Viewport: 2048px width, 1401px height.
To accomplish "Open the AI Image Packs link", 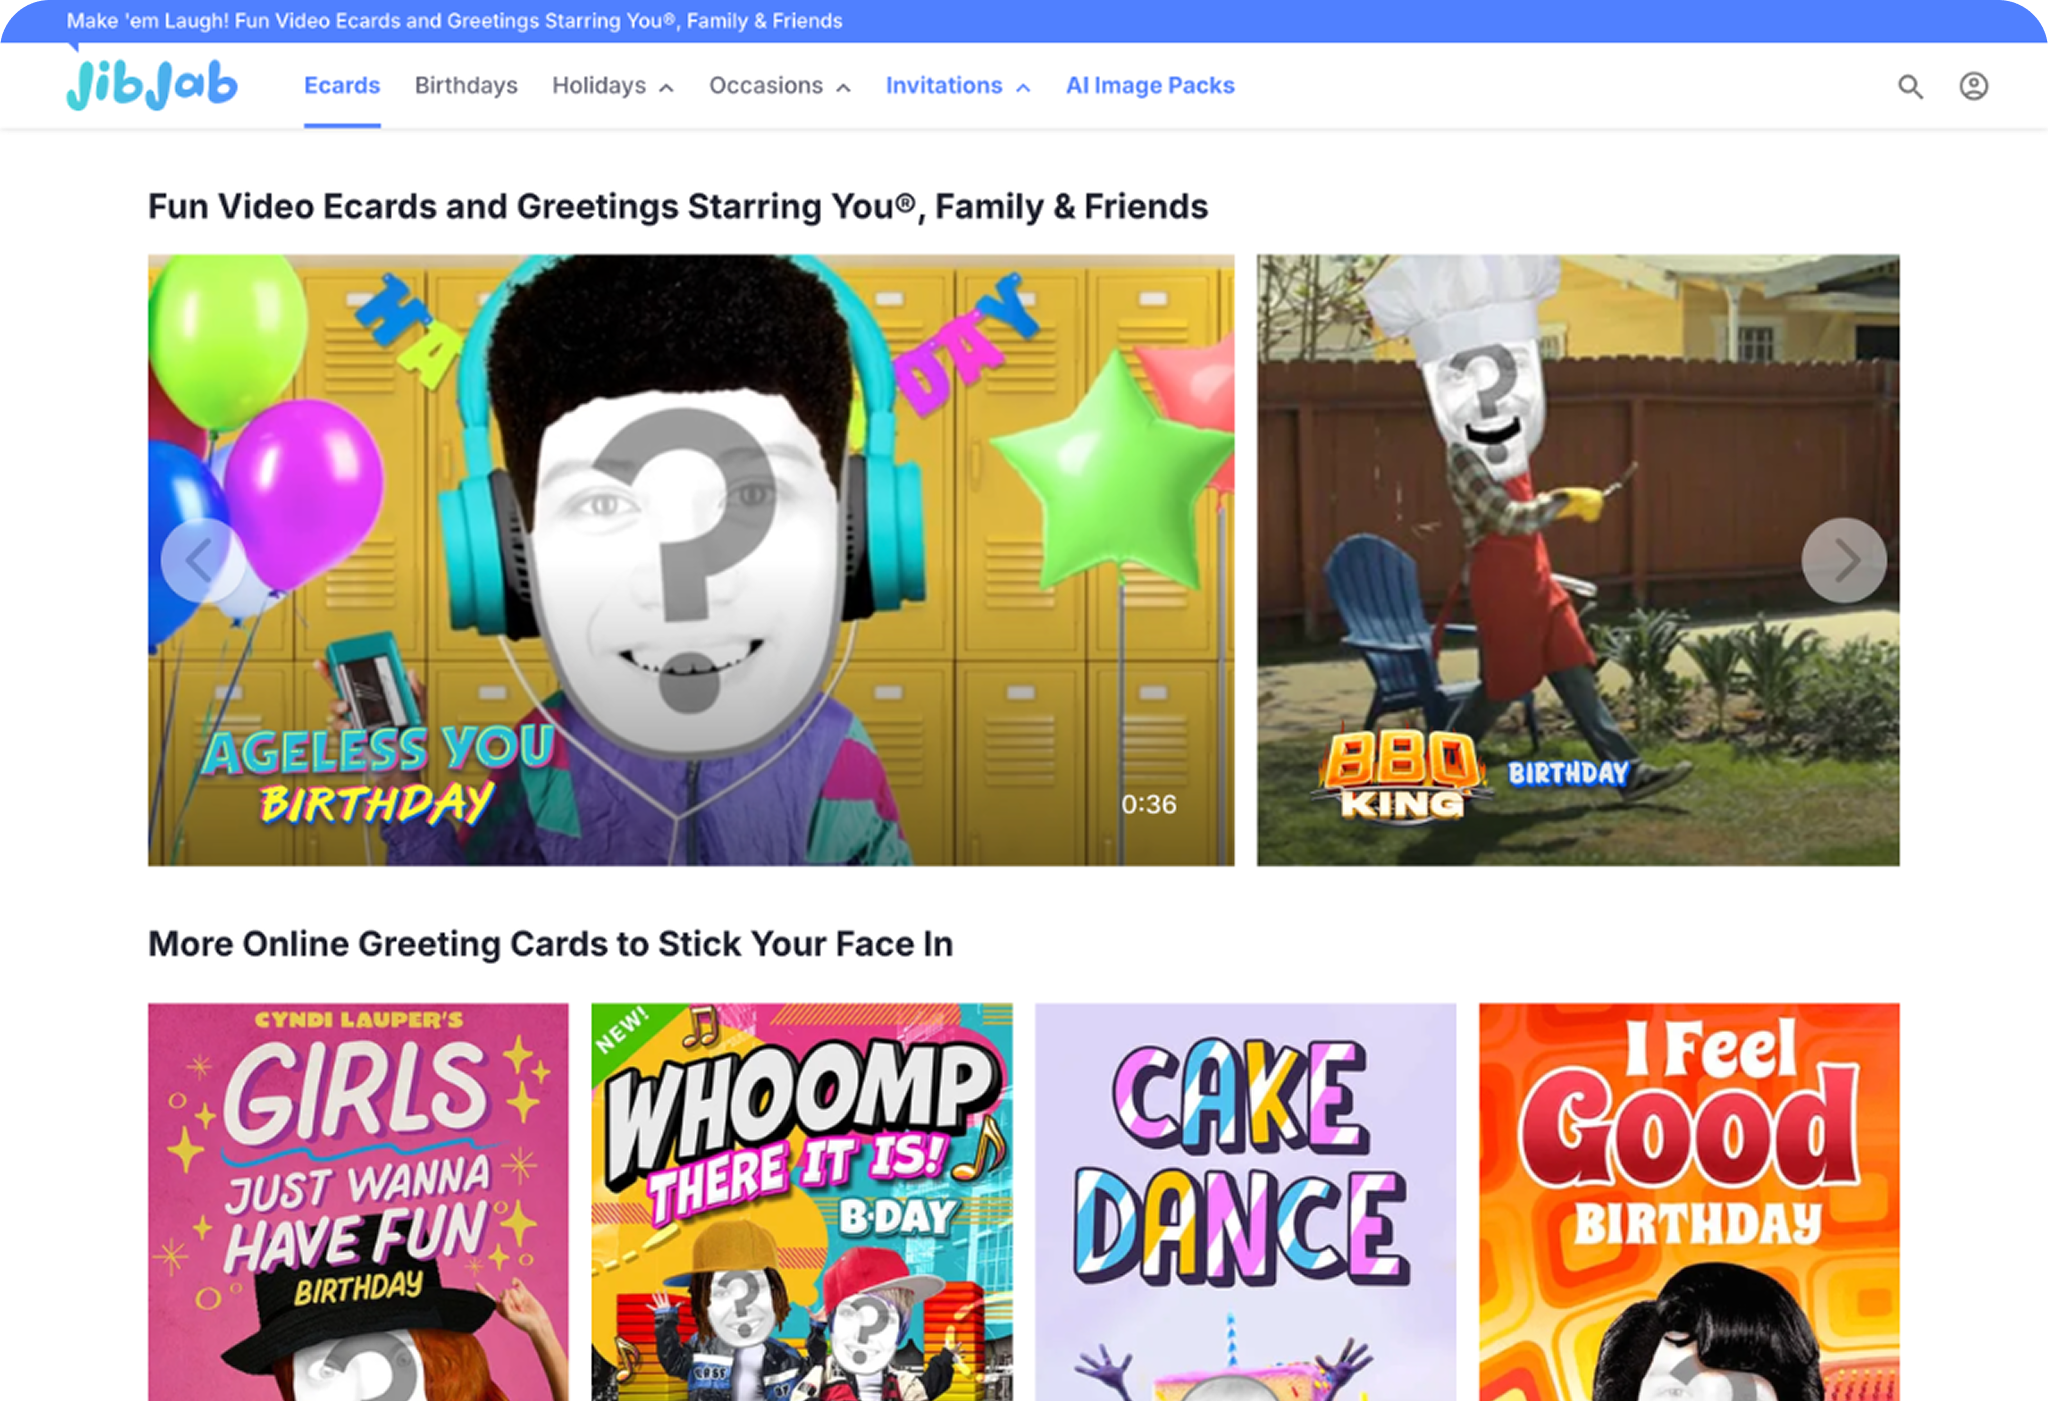I will (x=1150, y=86).
